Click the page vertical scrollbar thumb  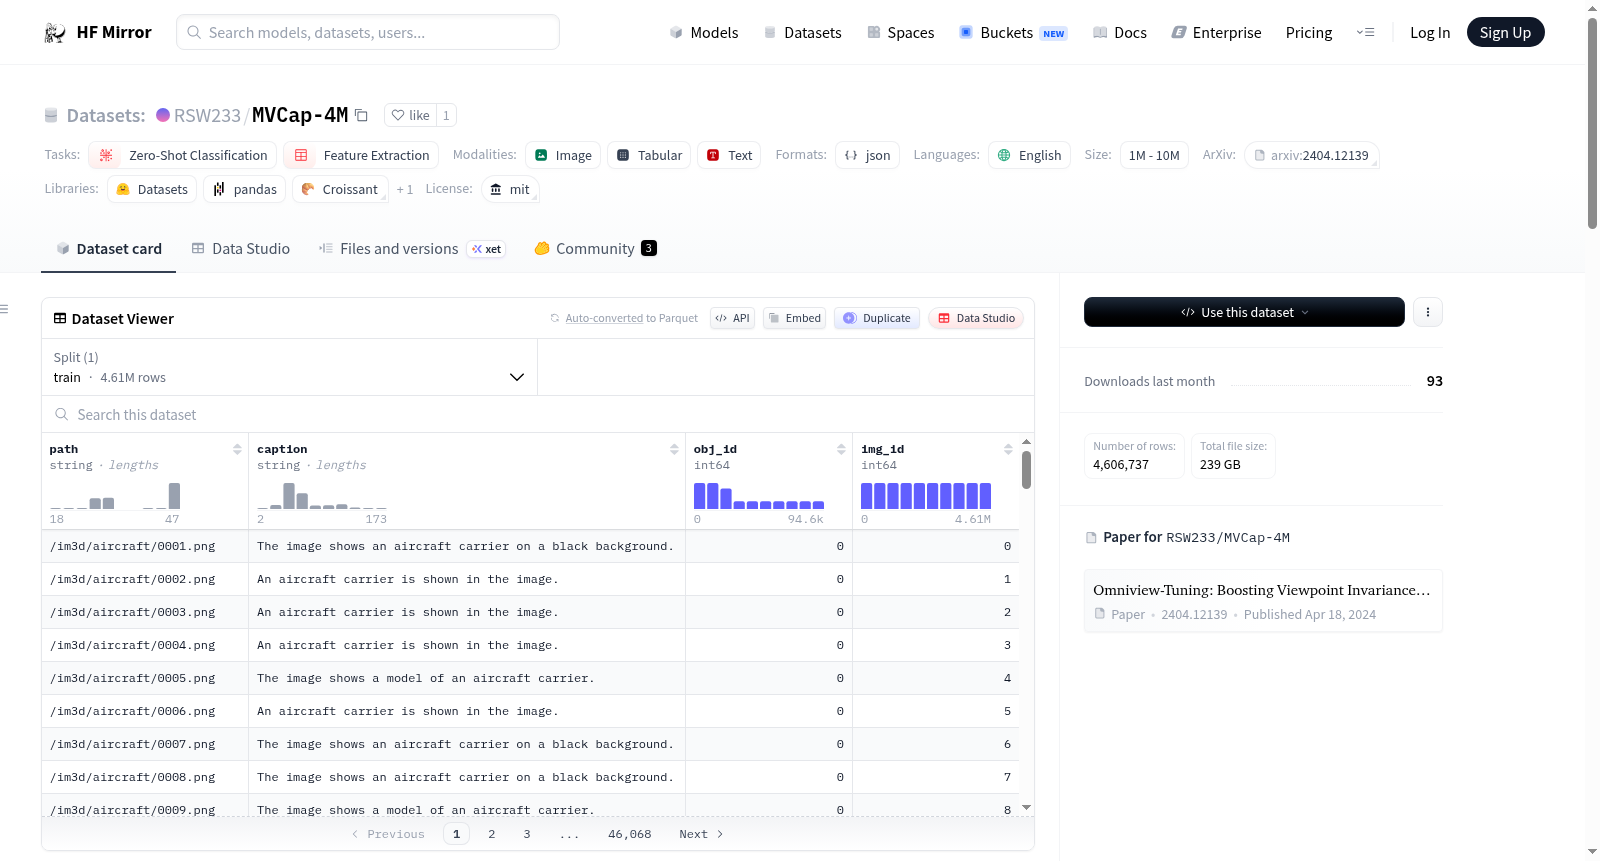[1592, 122]
